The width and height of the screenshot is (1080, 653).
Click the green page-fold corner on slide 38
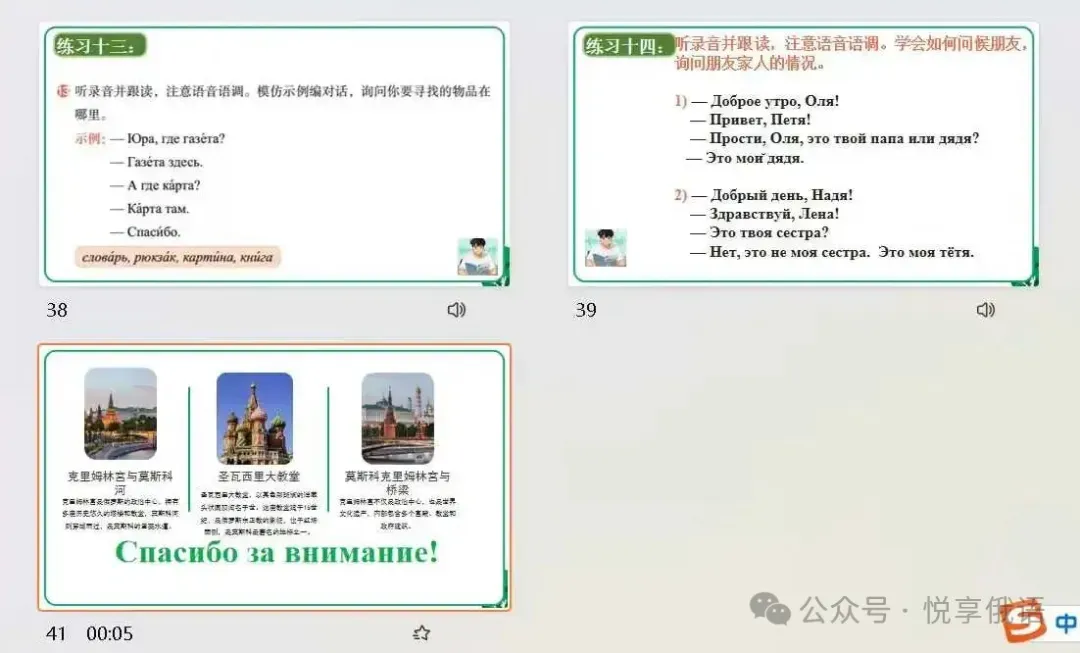point(496,282)
